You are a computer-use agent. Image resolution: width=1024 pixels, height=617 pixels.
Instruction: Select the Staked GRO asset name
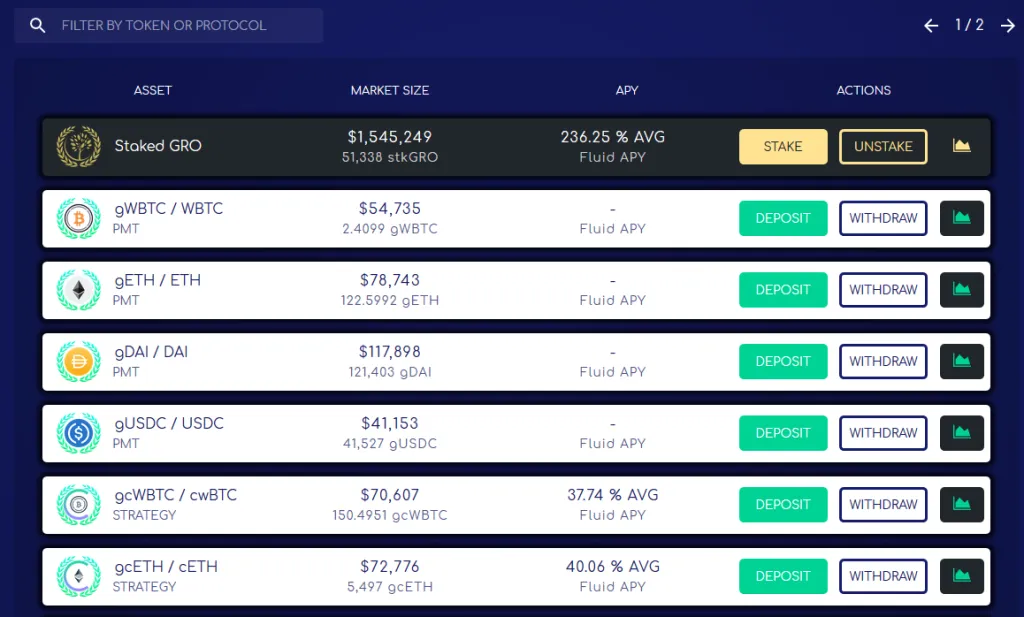pos(158,146)
